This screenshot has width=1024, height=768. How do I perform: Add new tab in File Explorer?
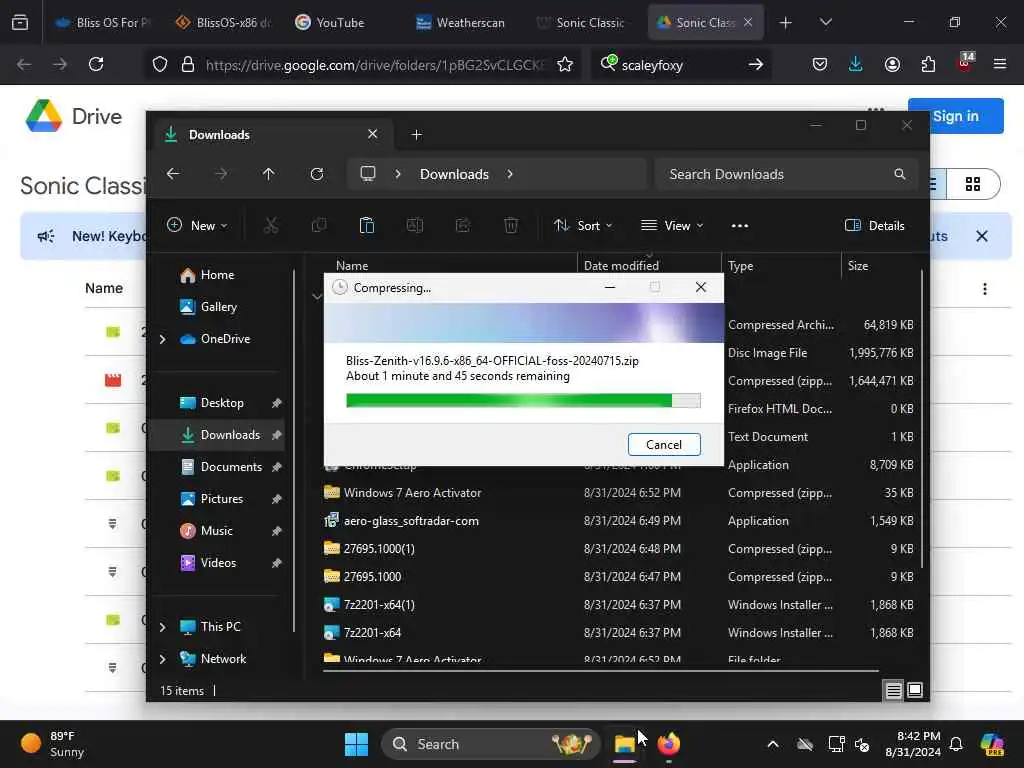click(x=417, y=135)
